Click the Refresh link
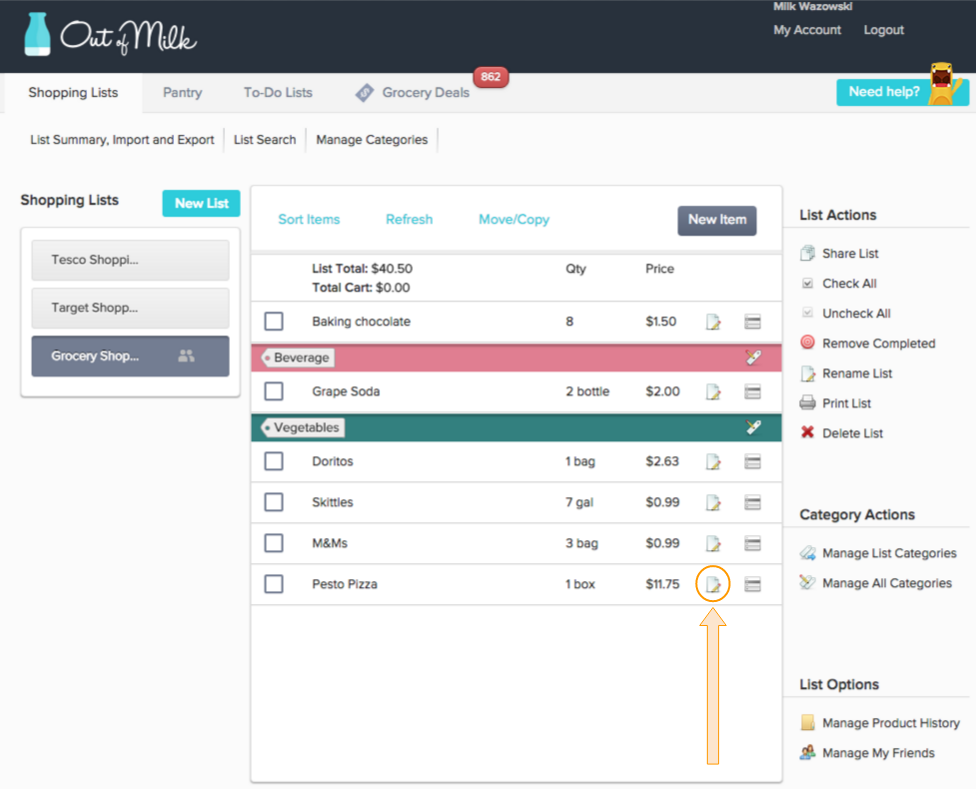Viewport: 976px width, 789px height. point(409,220)
